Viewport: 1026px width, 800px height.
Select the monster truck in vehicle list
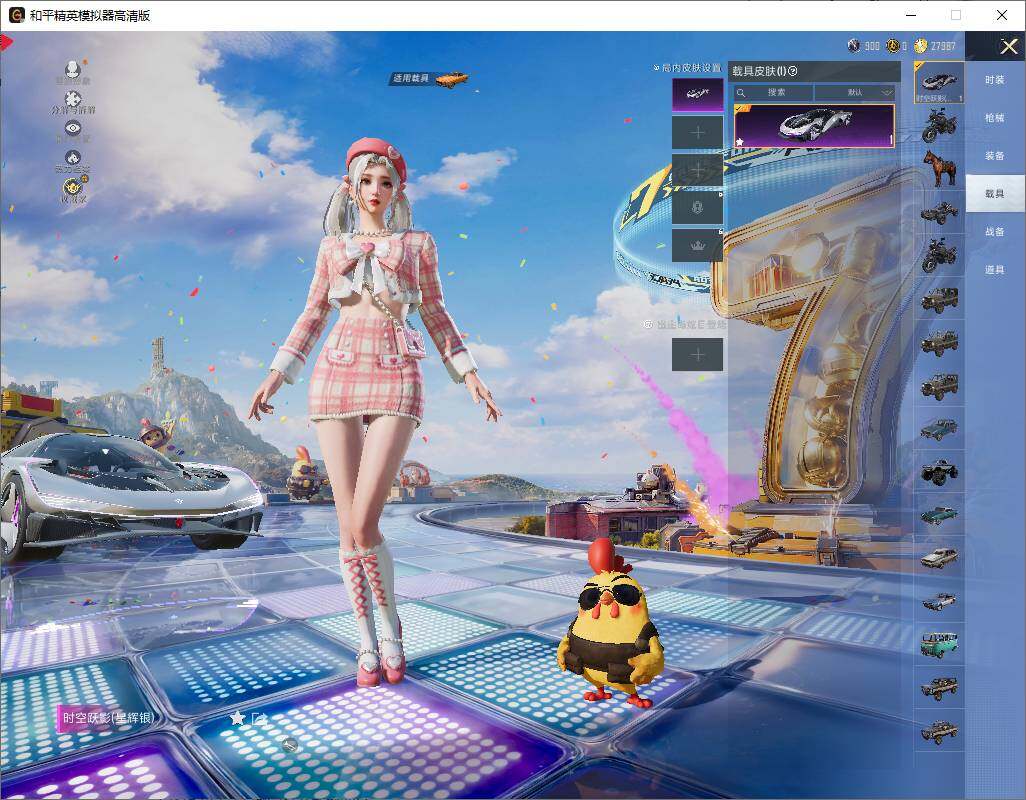coord(939,471)
